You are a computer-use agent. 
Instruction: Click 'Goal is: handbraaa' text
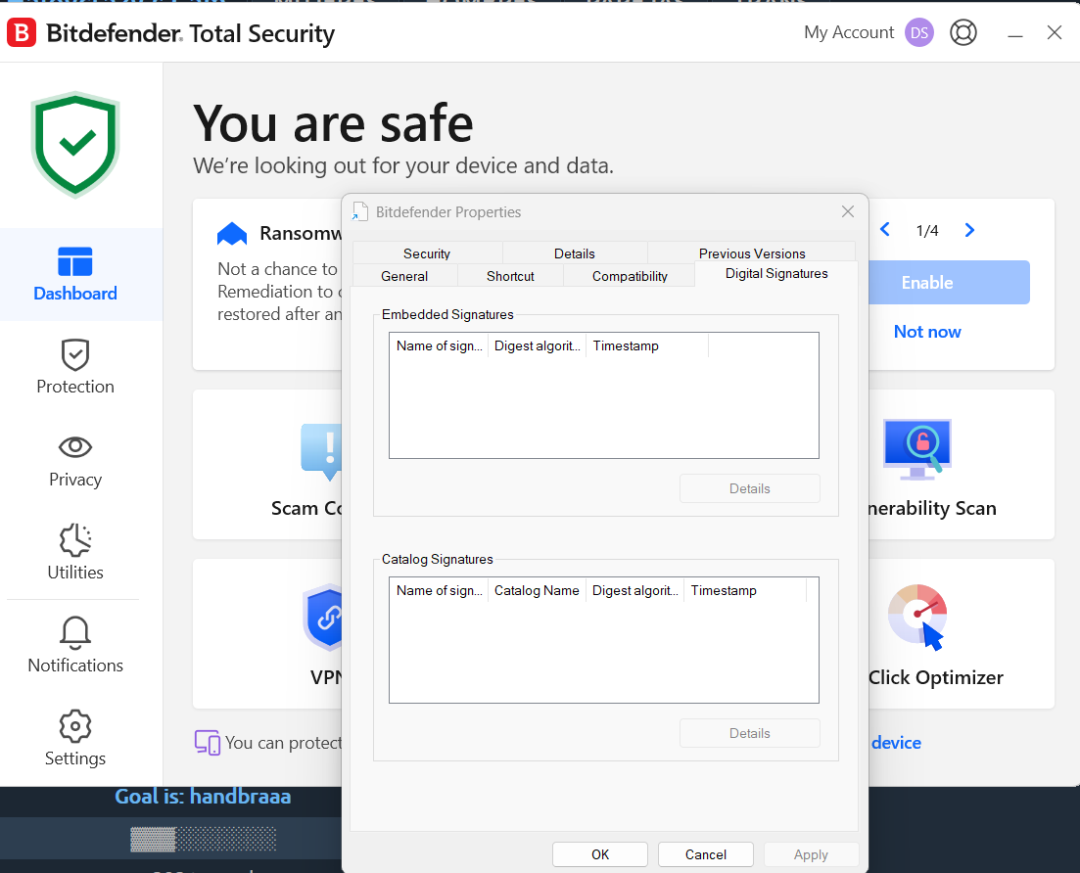(x=202, y=797)
